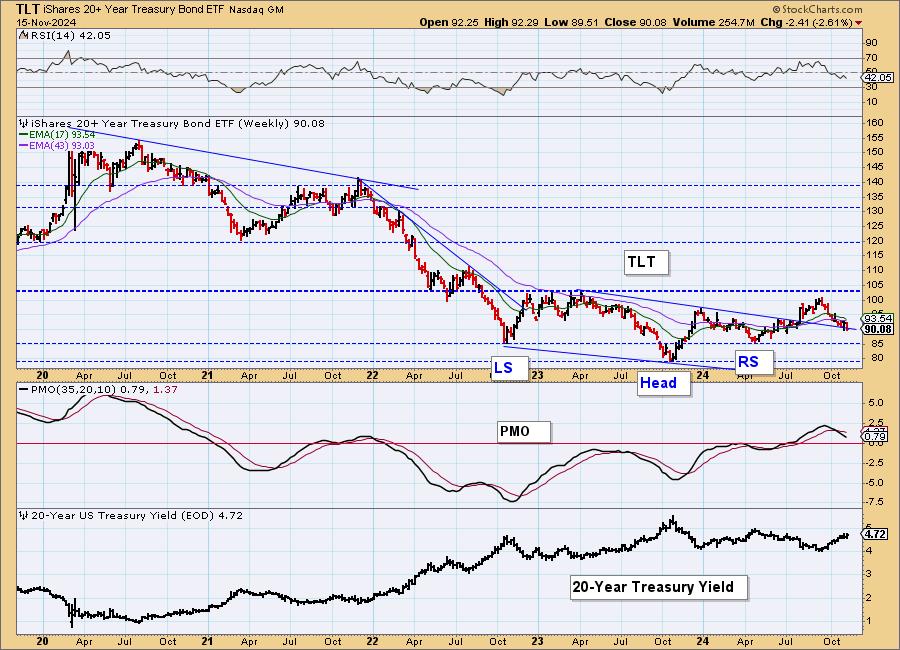This screenshot has width=900, height=650.
Task: Click the Chg -2.41 (-2.61%) value
Action: pos(806,22)
